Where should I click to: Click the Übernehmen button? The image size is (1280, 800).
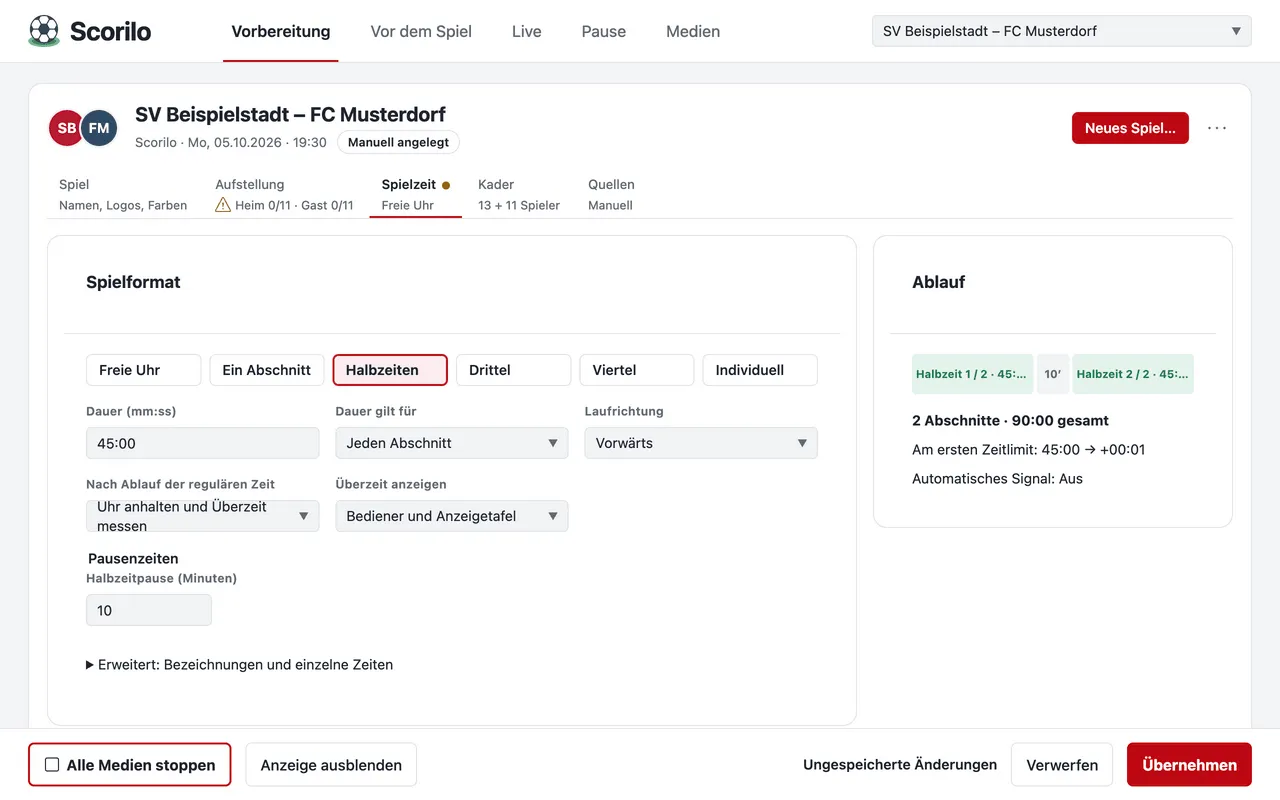pos(1189,765)
